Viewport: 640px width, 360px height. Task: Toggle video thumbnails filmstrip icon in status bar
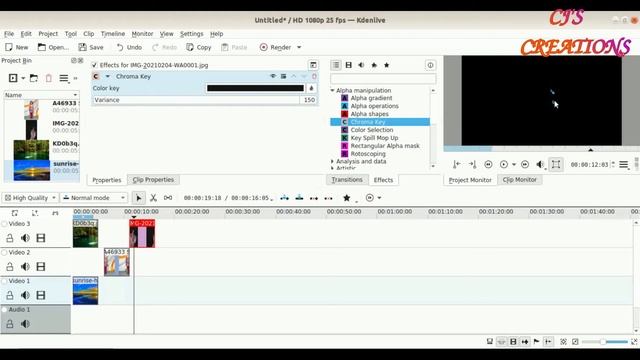[x=513, y=342]
